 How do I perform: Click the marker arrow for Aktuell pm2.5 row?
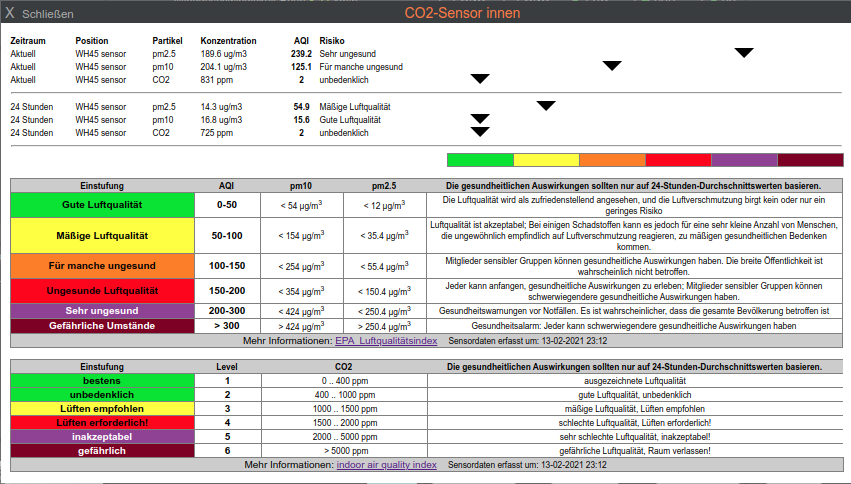[x=744, y=53]
